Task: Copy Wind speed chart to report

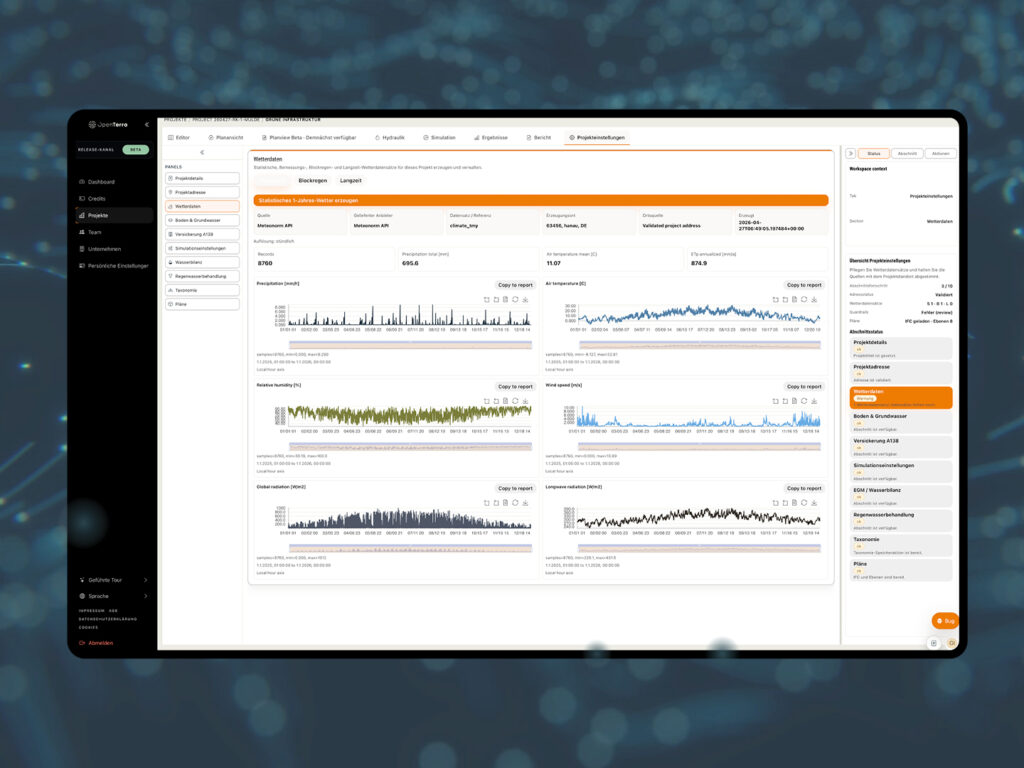Action: [804, 387]
